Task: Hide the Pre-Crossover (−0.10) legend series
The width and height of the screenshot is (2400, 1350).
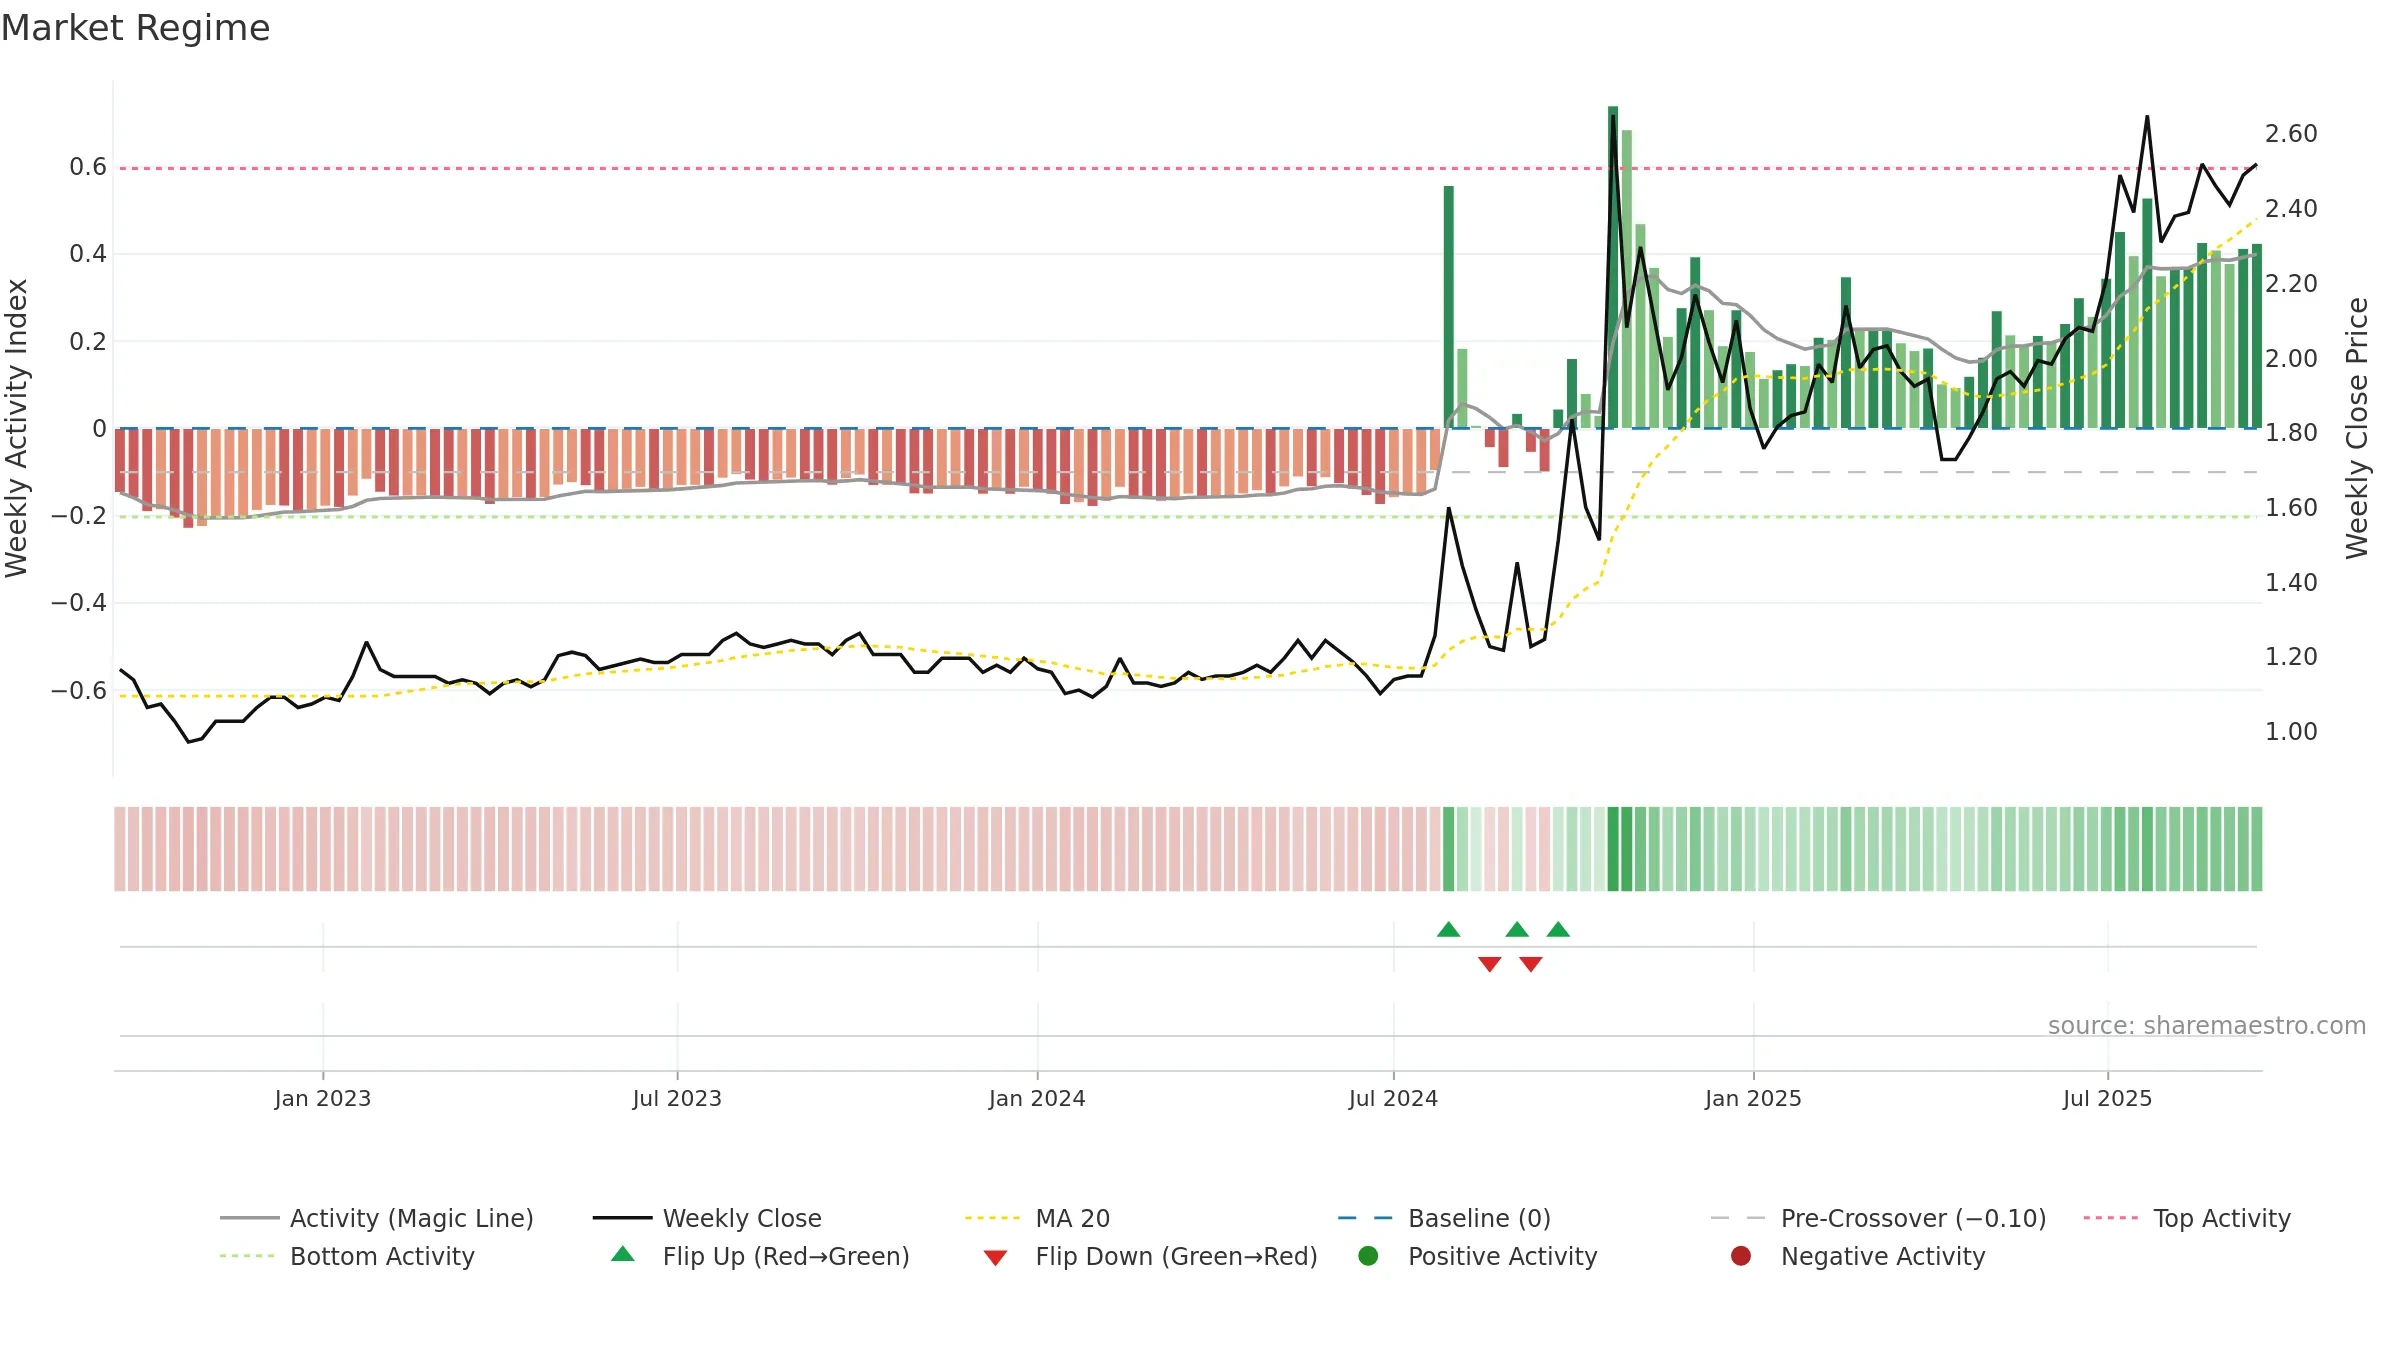Action: [x=1878, y=1218]
